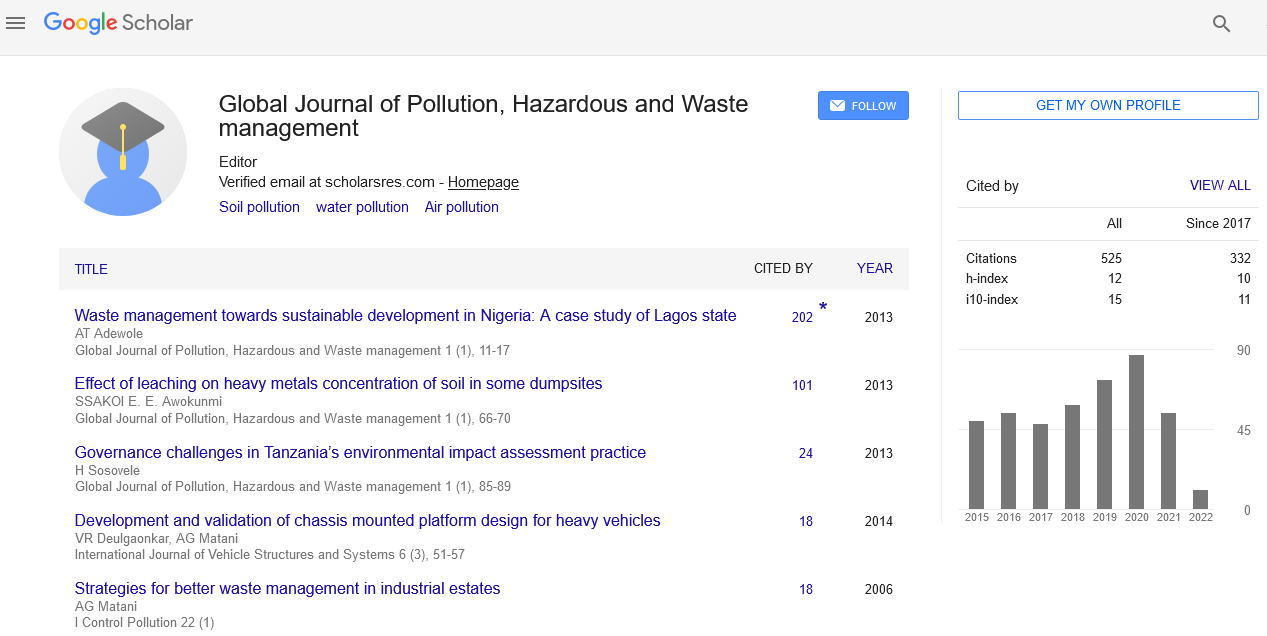Click Get My Own Profile button
Viewport: 1267px width, 636px height.
(1108, 105)
